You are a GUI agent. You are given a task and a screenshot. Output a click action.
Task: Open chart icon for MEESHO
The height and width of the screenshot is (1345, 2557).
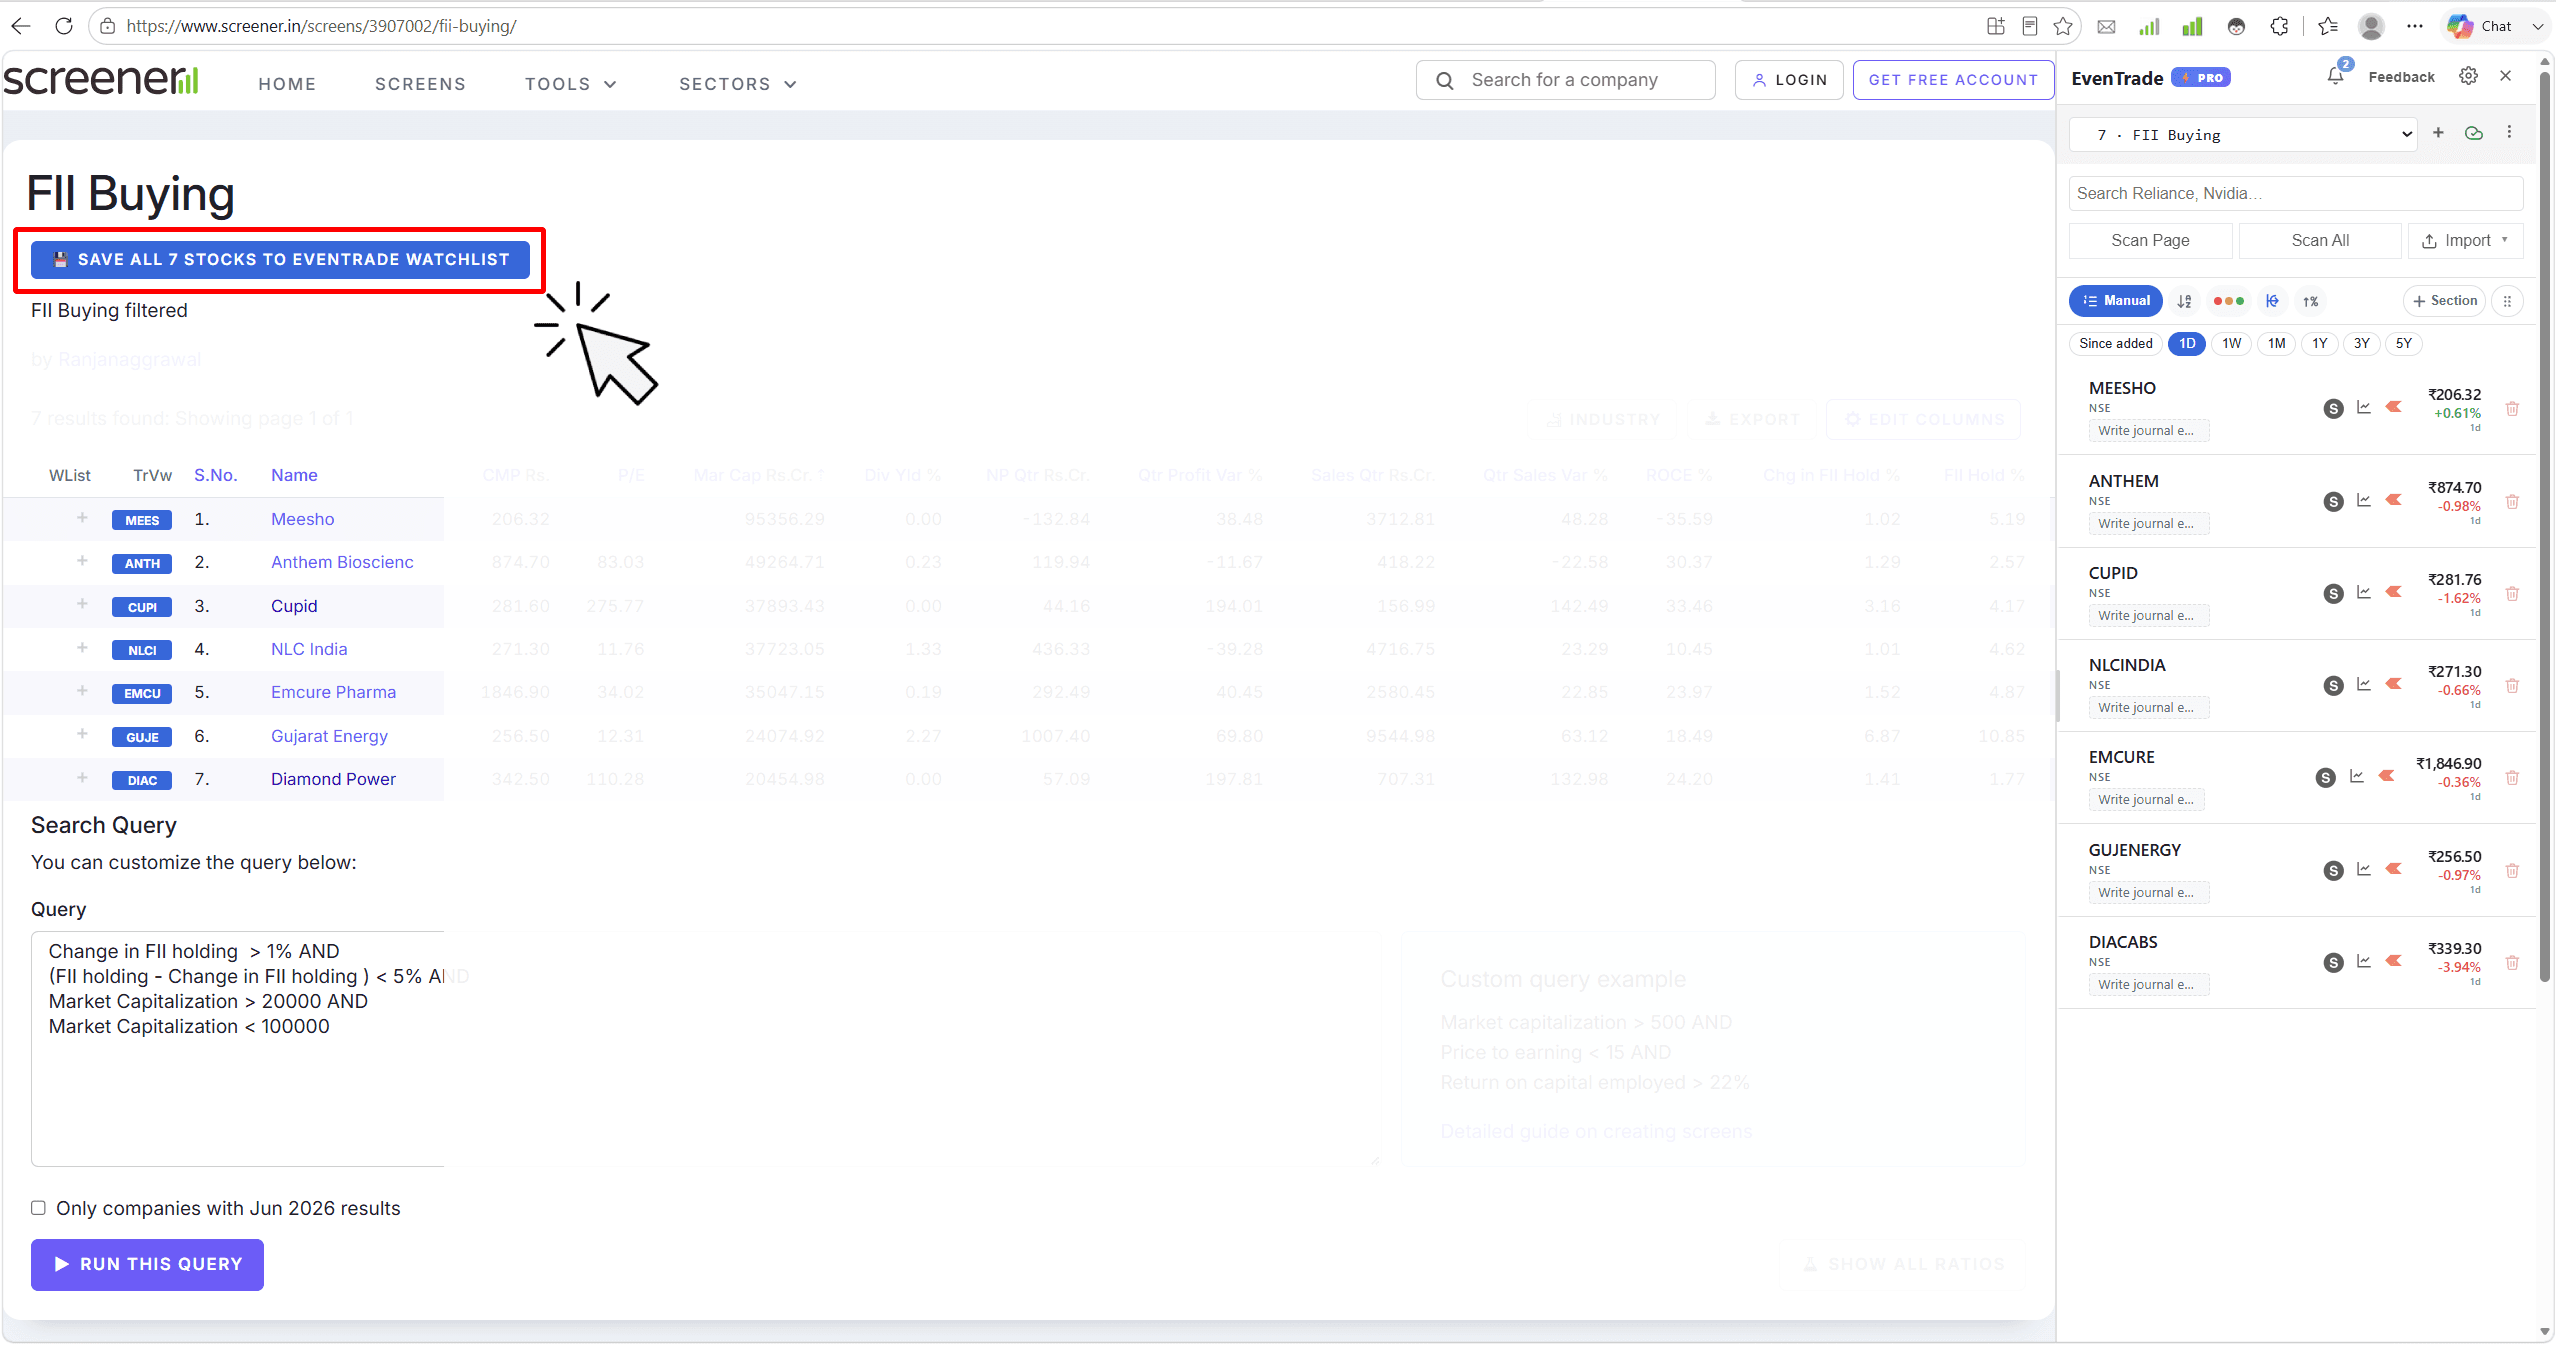2364,407
